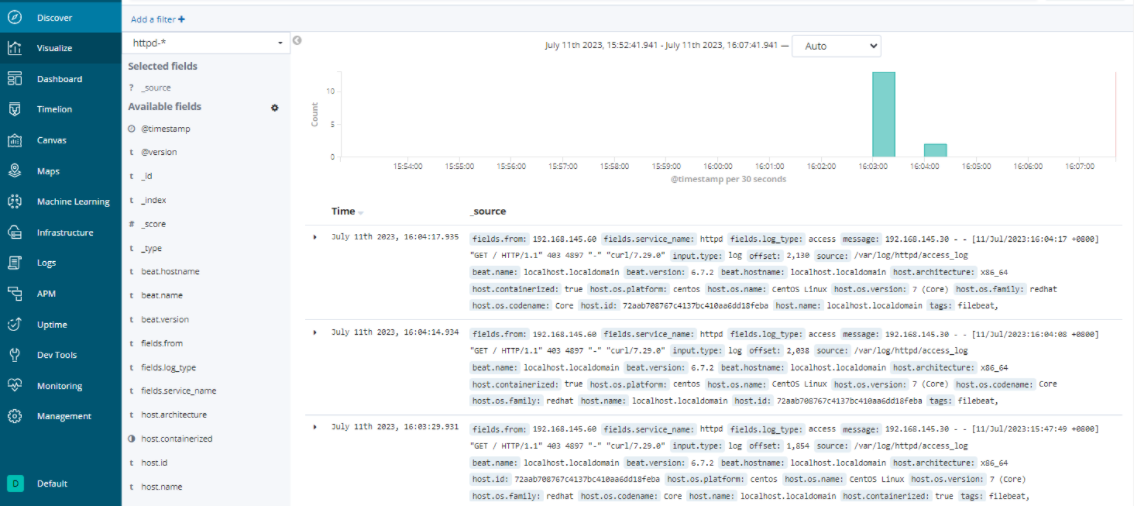Open Monitoring from the sidebar label
This screenshot has width=1137, height=510.
coord(59,386)
